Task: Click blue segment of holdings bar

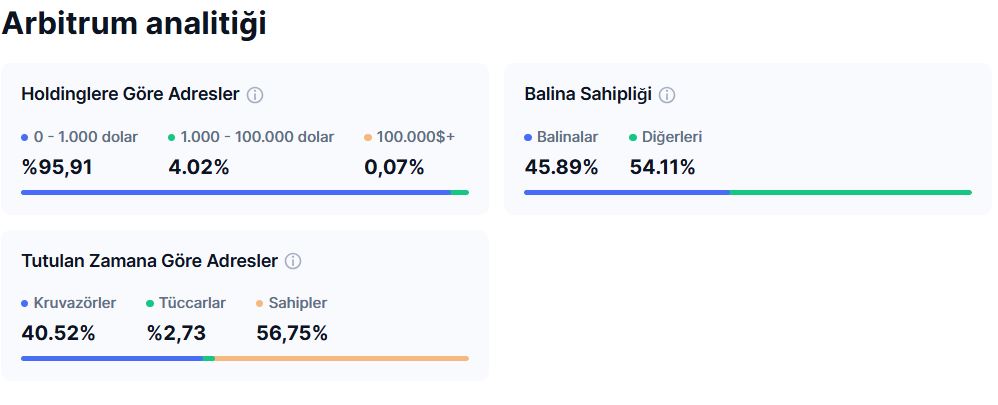Action: (x=235, y=192)
